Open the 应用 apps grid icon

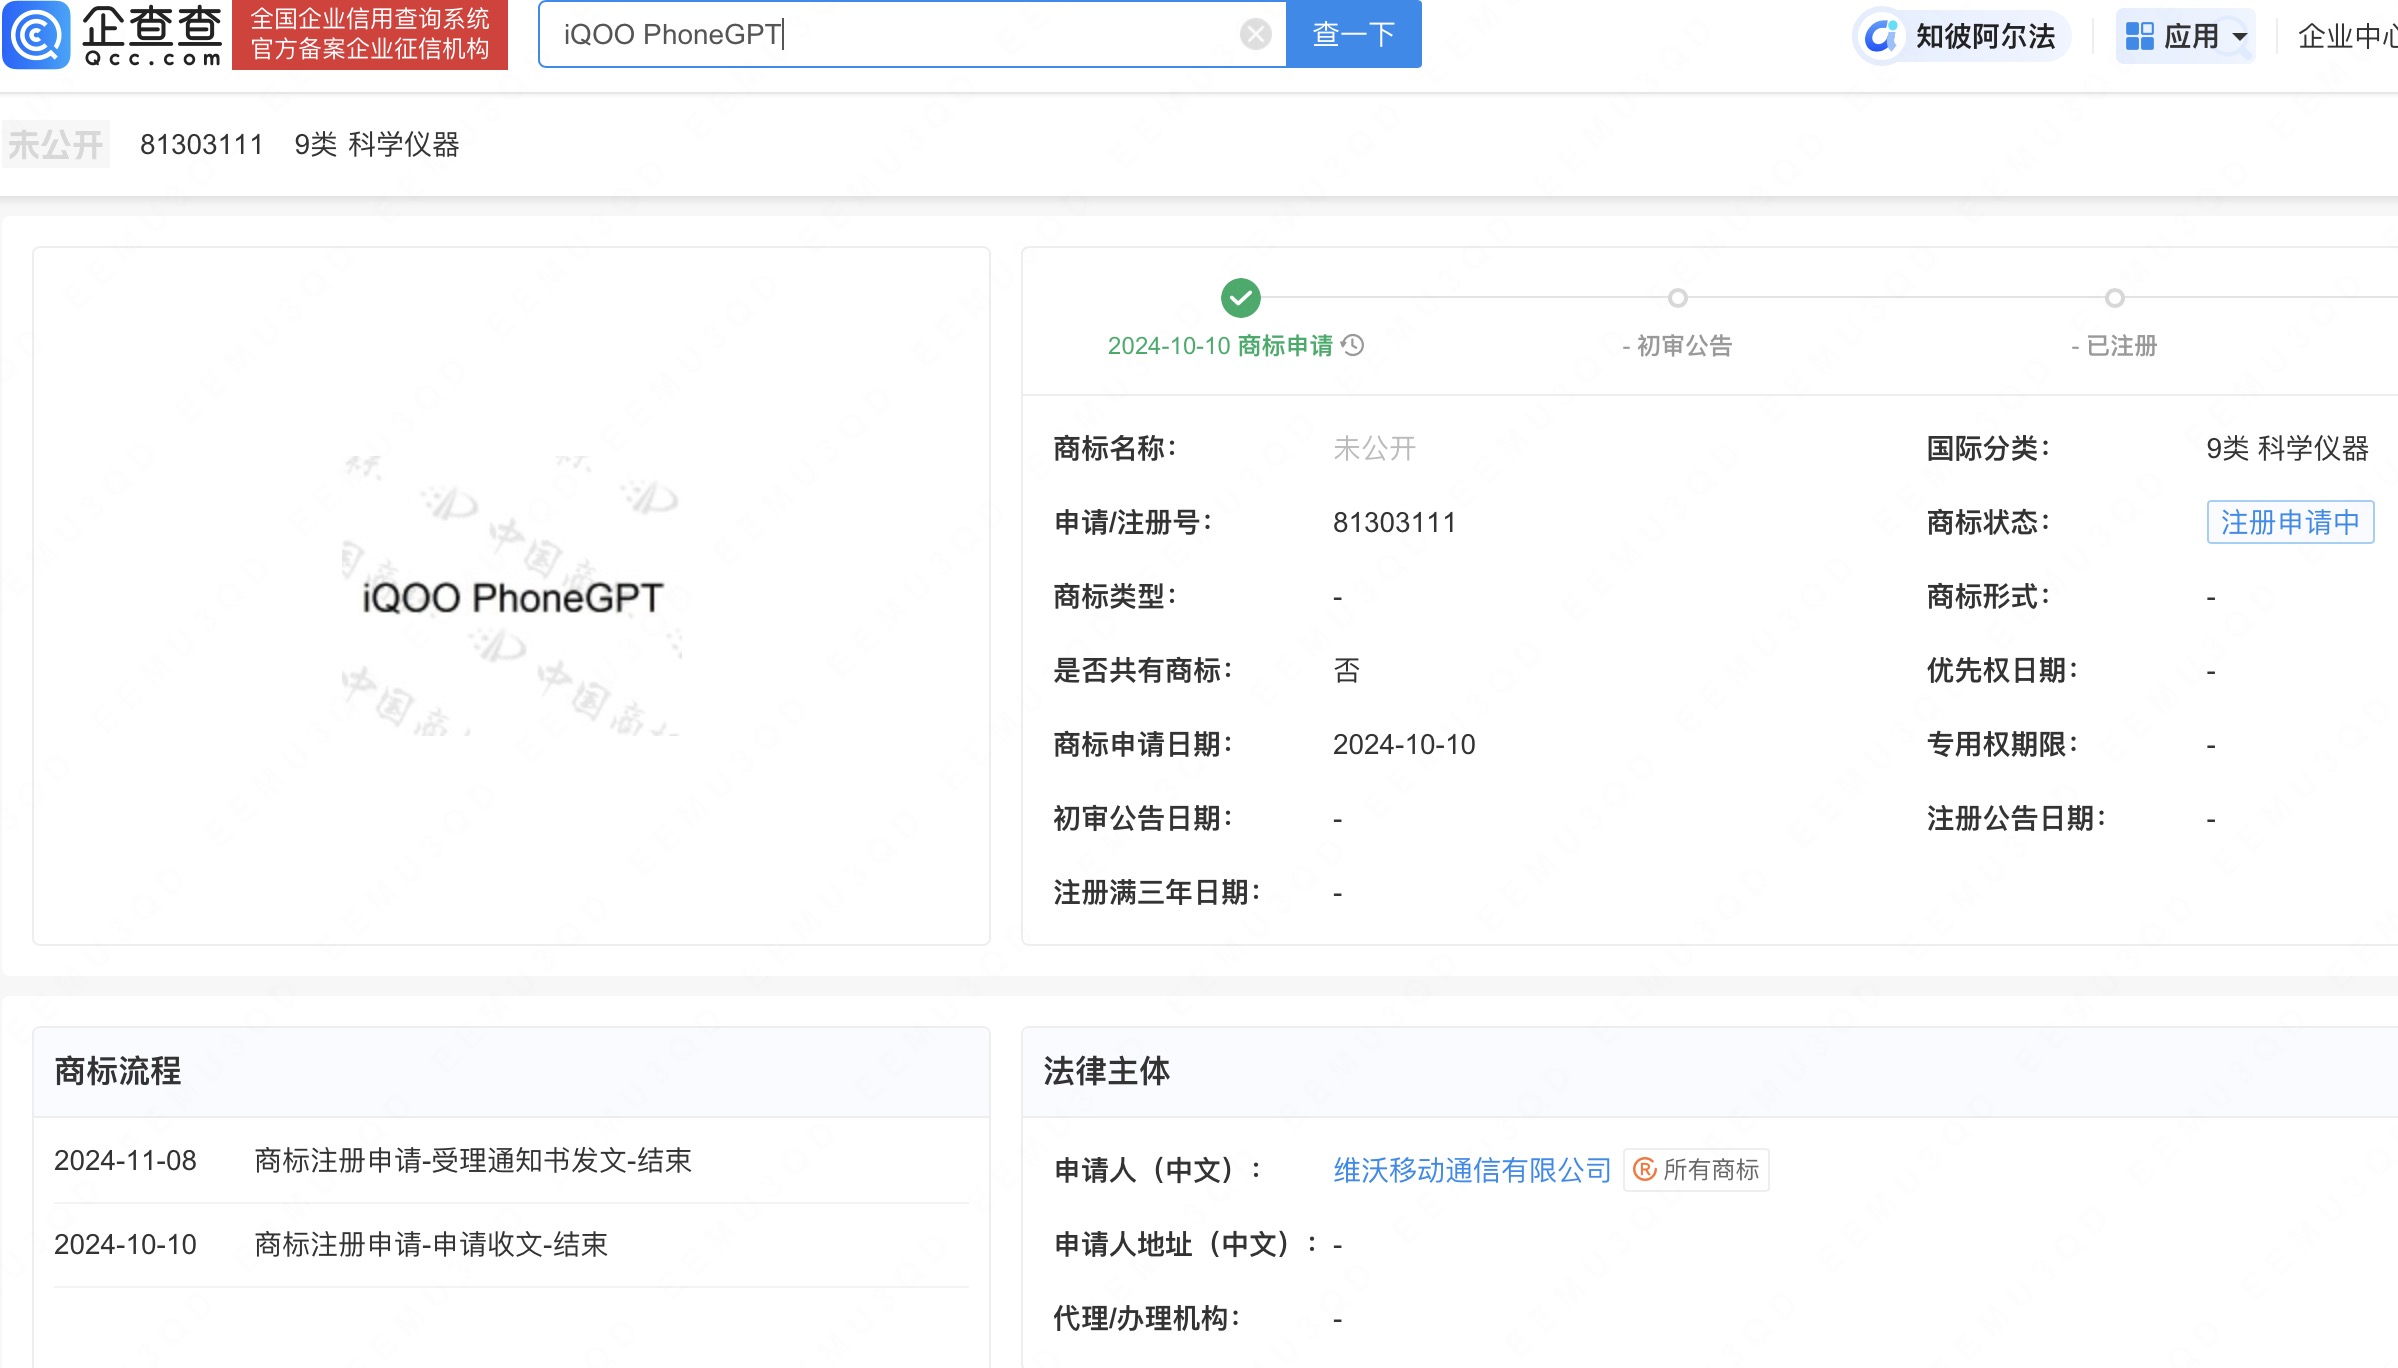2140,36
